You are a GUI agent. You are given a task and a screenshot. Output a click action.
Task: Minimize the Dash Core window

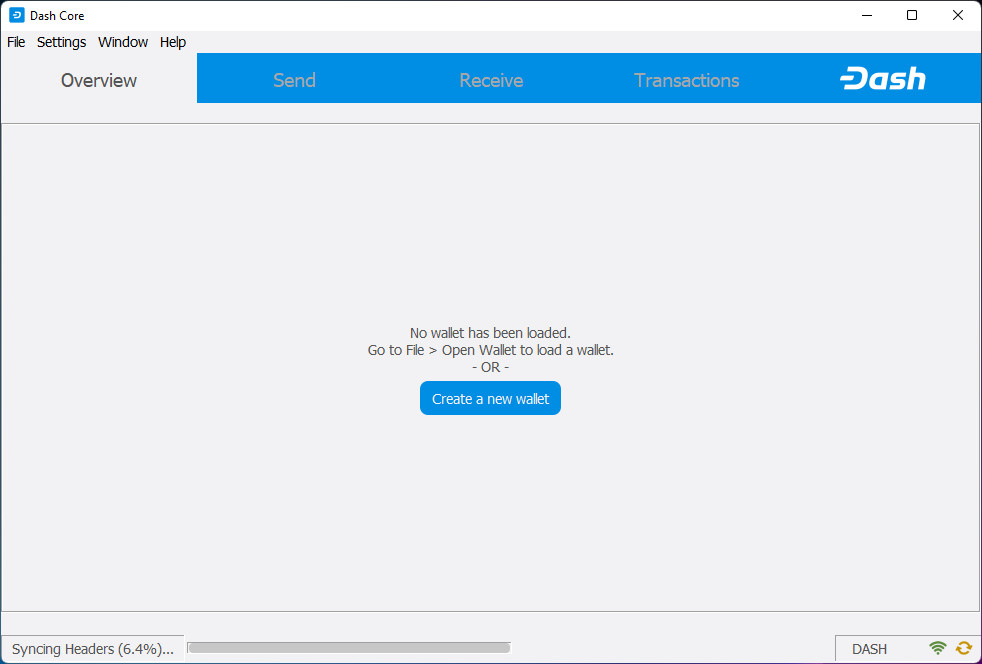coord(866,15)
